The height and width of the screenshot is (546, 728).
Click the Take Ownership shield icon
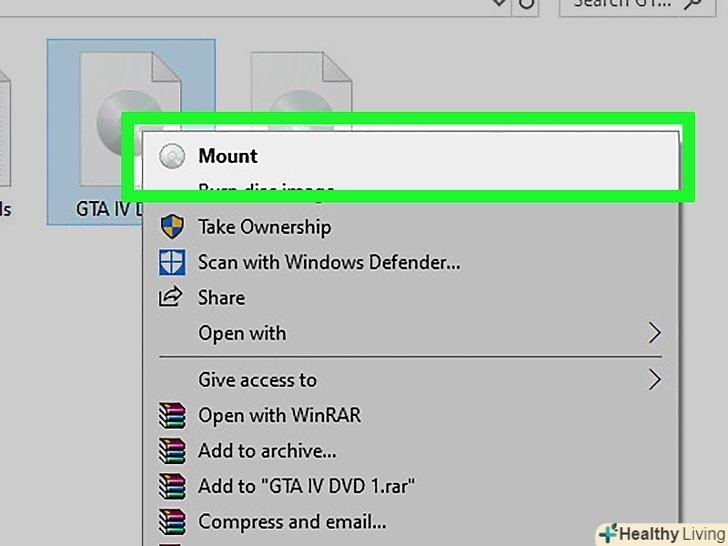coord(173,227)
